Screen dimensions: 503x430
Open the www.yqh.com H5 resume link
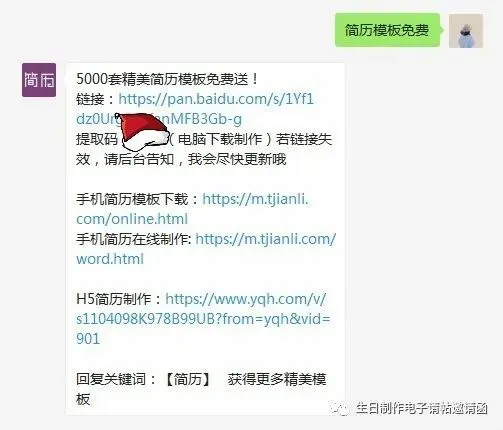pos(203,319)
